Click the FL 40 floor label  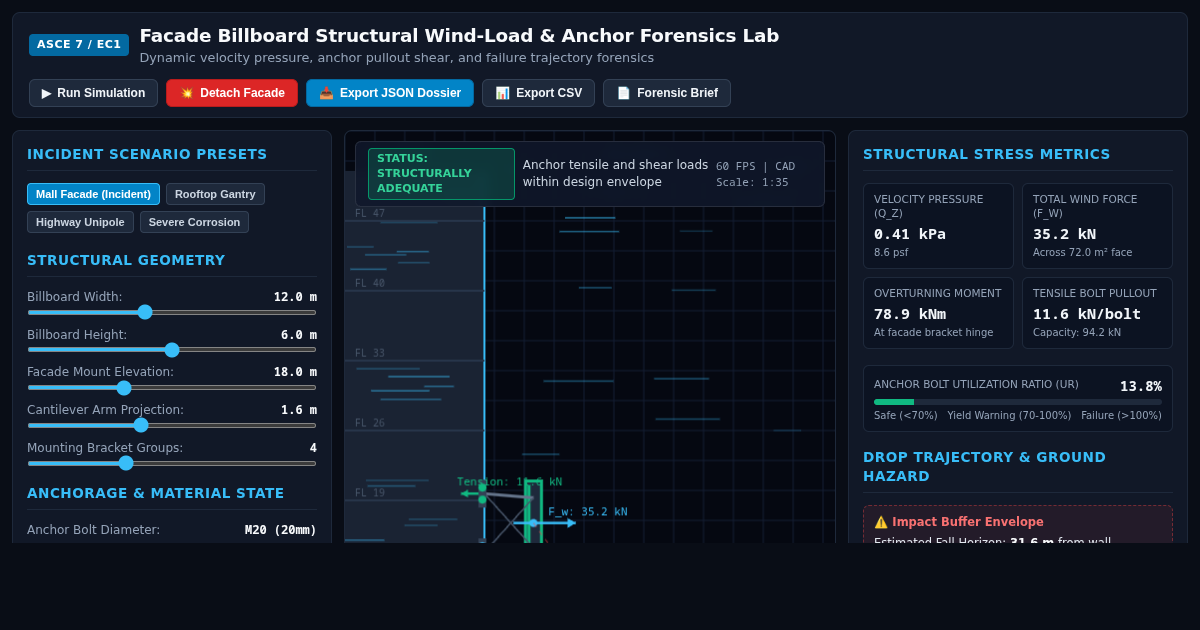pyautogui.click(x=370, y=284)
